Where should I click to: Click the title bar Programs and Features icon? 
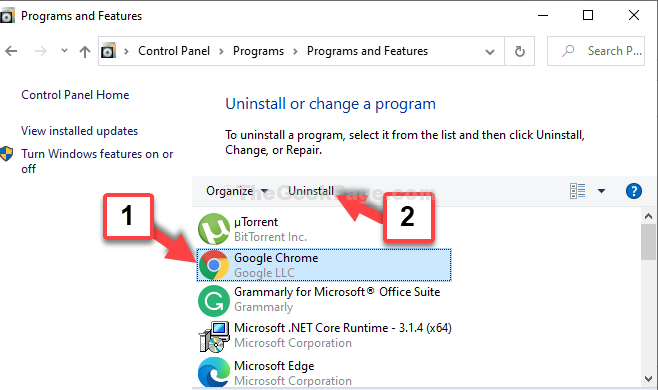(x=7, y=16)
